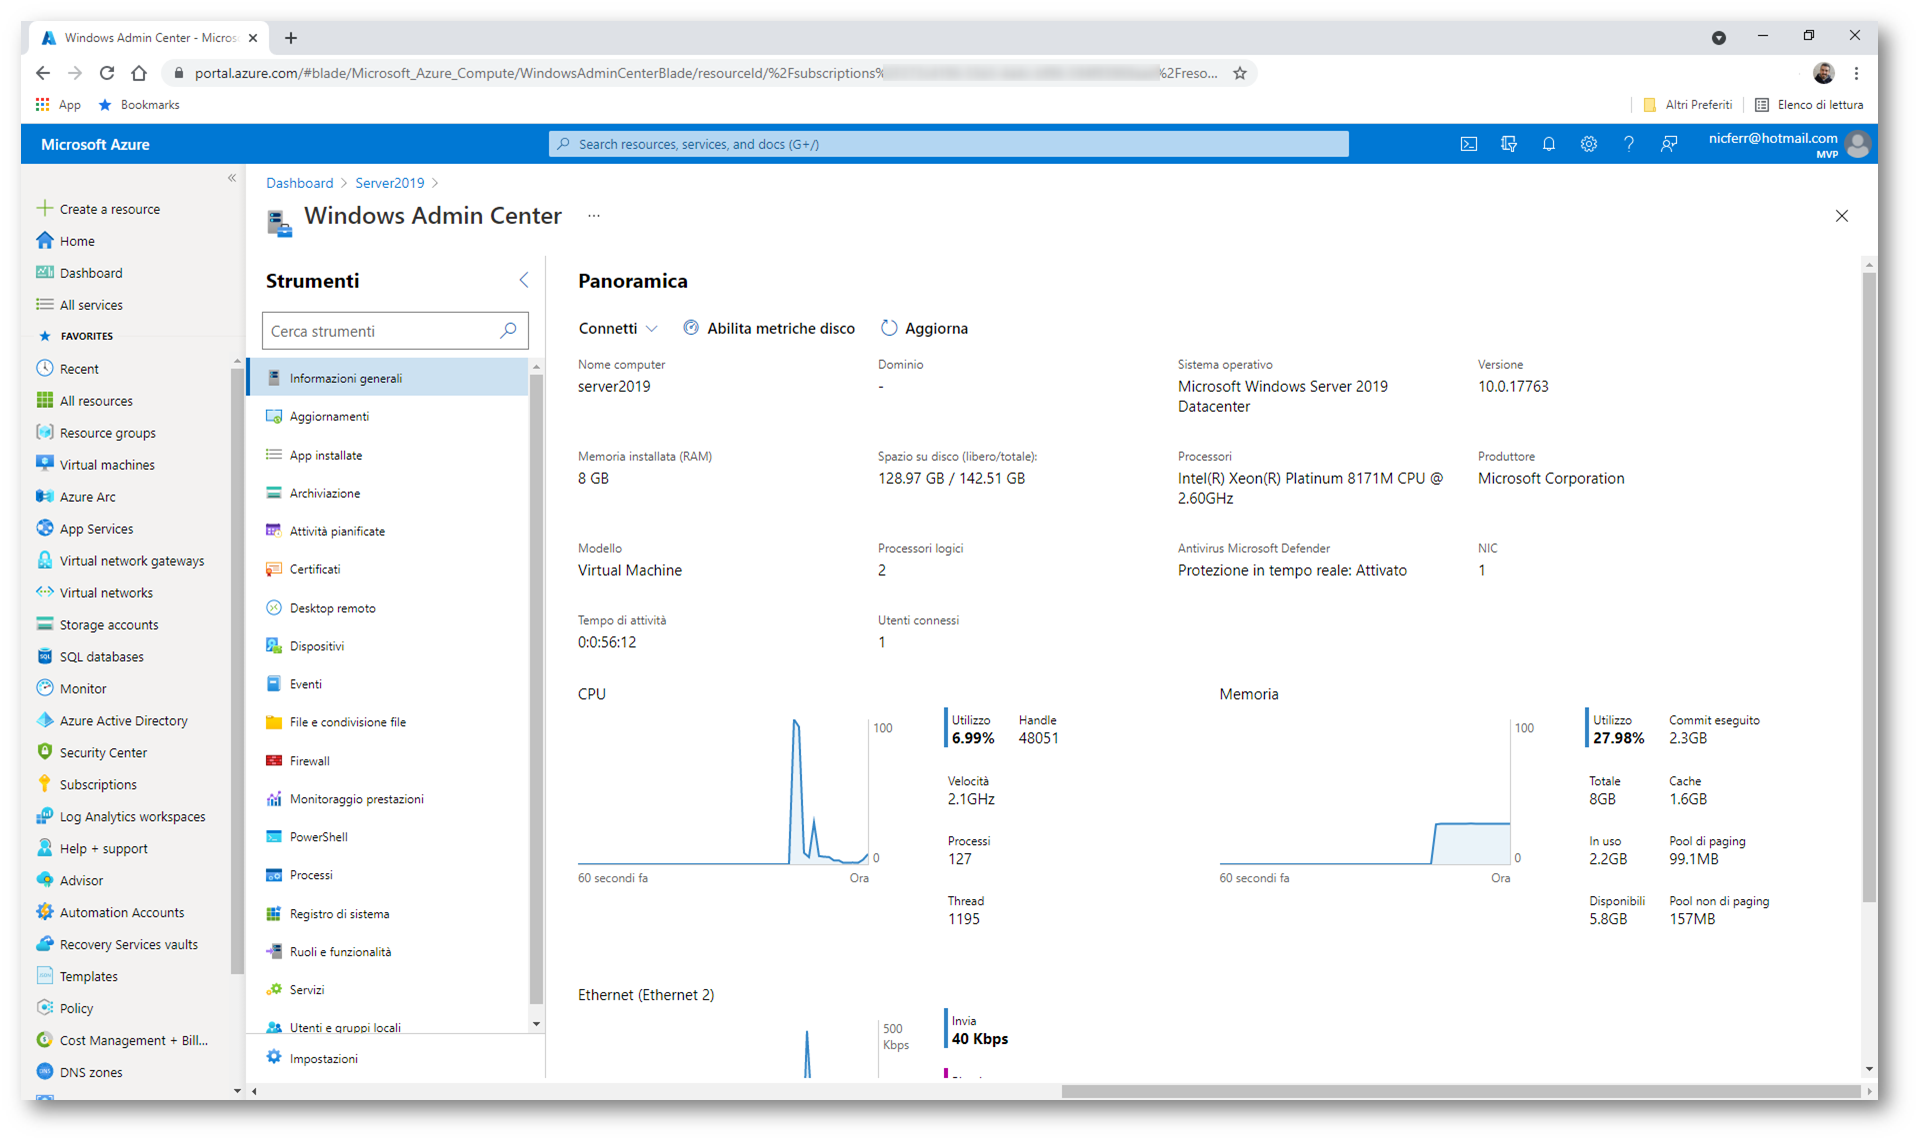The height and width of the screenshot is (1142, 1920).
Task: Open Altri Preferiti bookmarks folder
Action: click(1688, 105)
